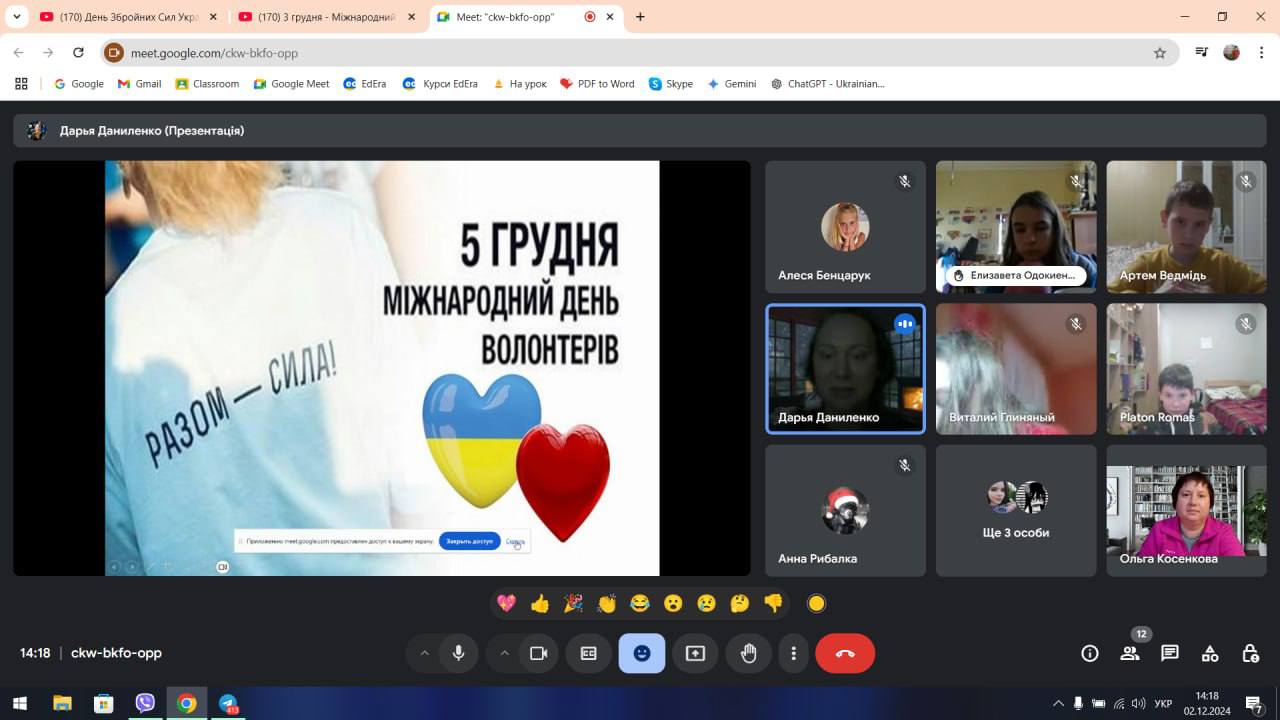Raise hand using the hand icon
Screen dimensions: 1280x720
[x=748, y=653]
